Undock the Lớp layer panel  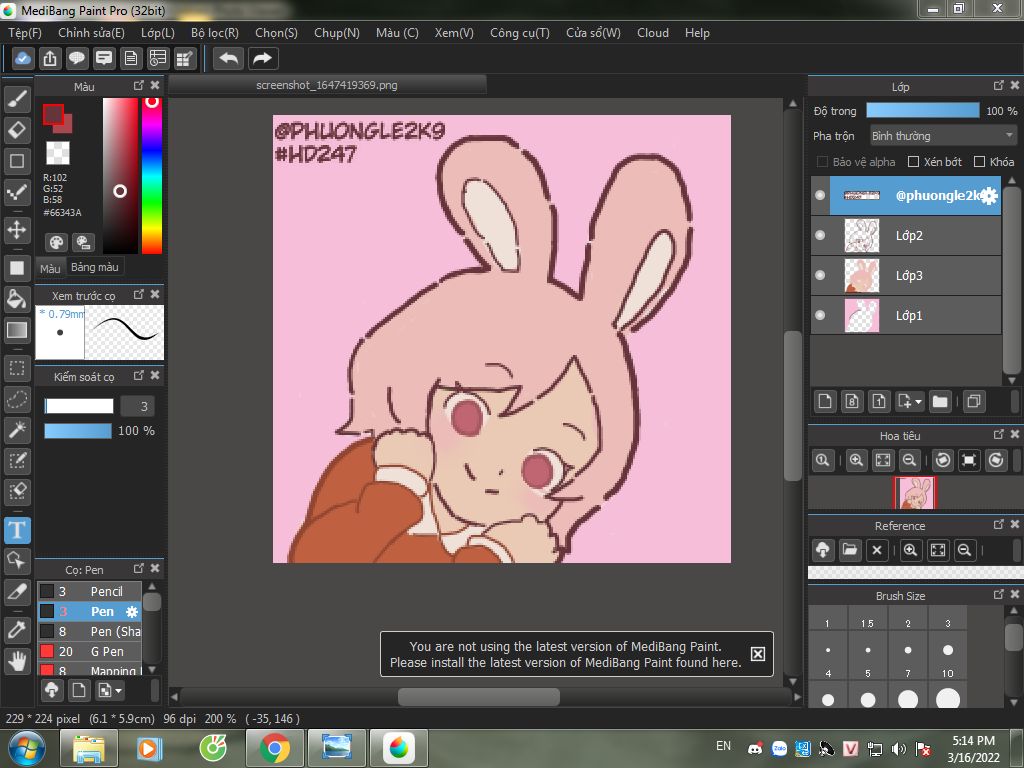[x=999, y=86]
